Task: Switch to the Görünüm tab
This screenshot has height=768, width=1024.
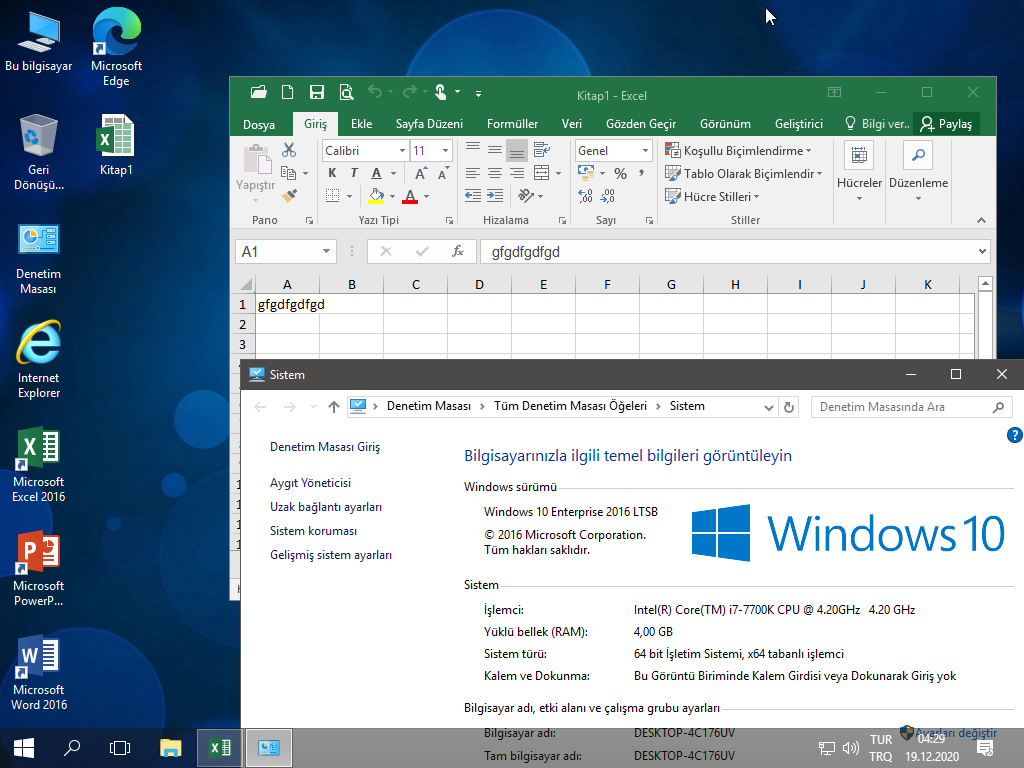Action: (x=725, y=124)
